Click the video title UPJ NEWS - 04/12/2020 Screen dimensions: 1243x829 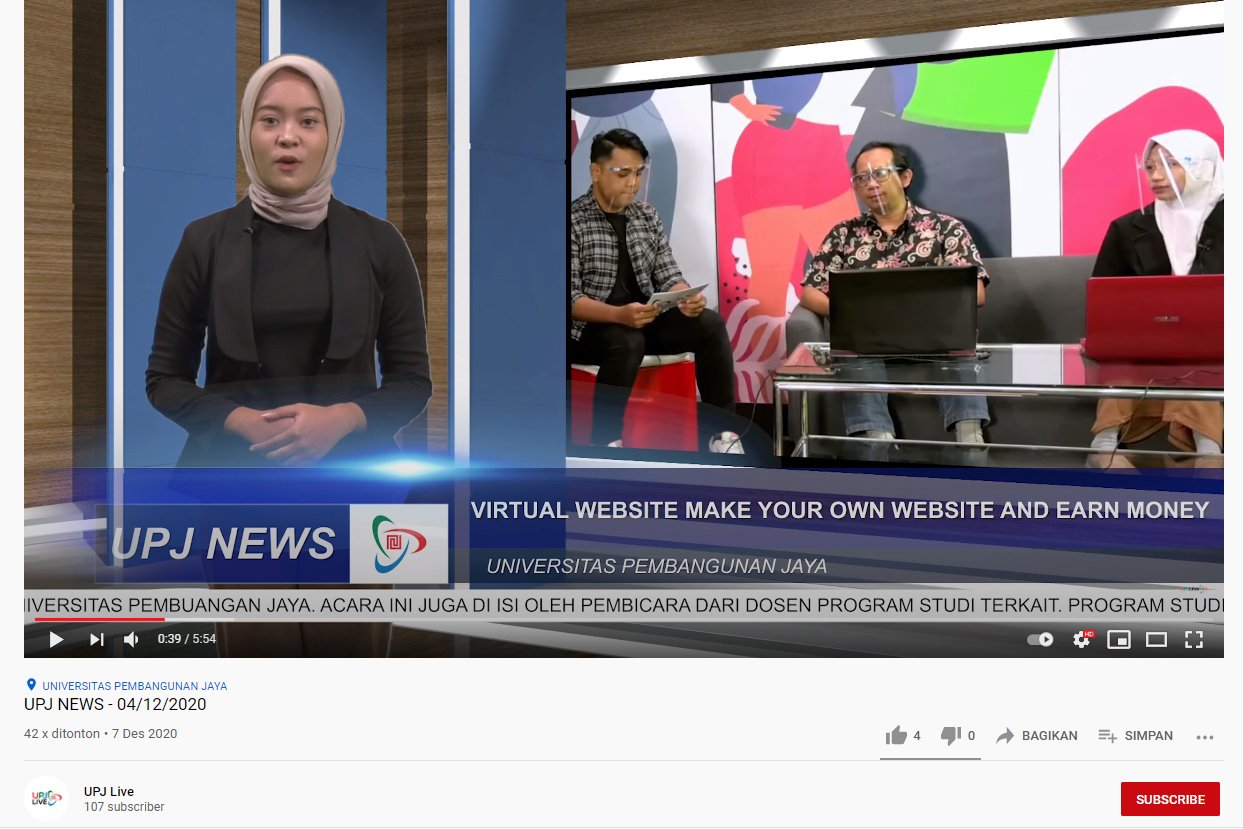pyautogui.click(x=115, y=704)
